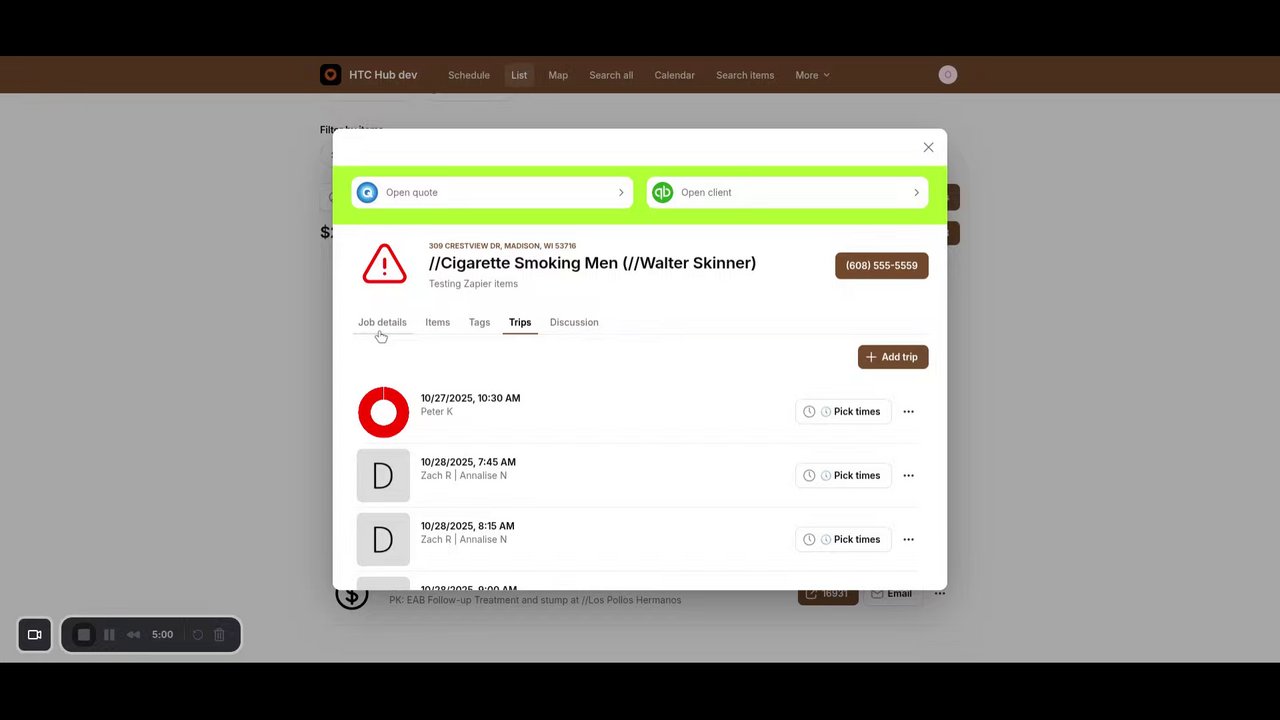This screenshot has height=720, width=1280.
Task: Select the Trips tab
Action: pos(520,322)
